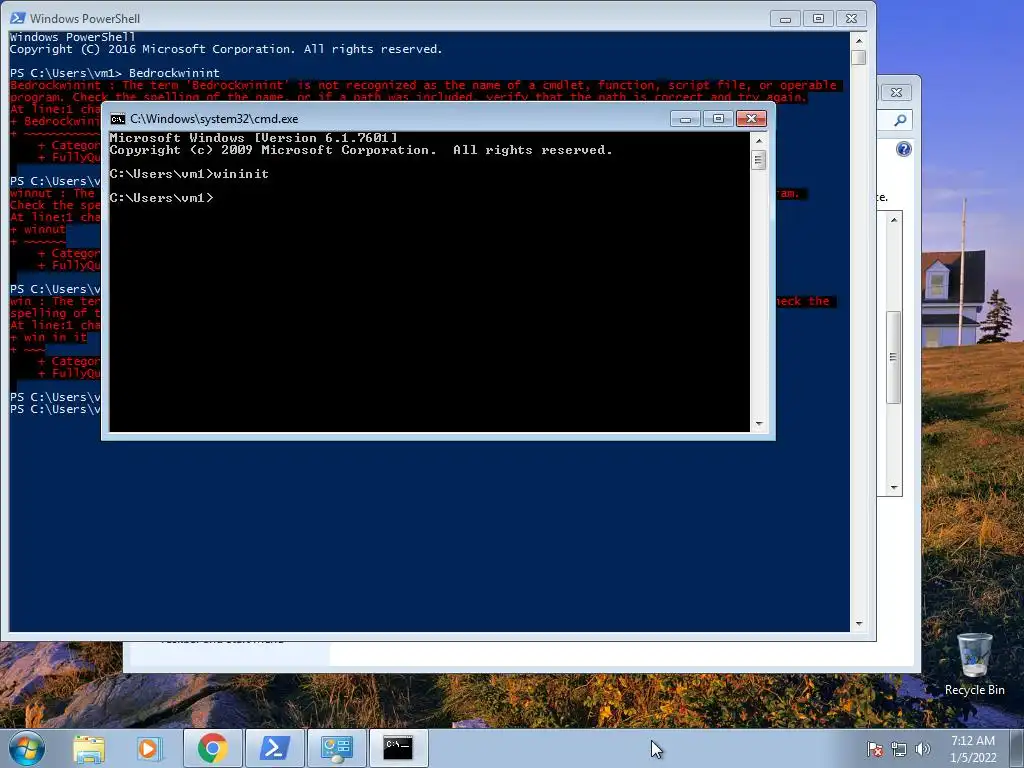Close the Windows PowerShell window
This screenshot has width=1024, height=768.
coord(852,19)
